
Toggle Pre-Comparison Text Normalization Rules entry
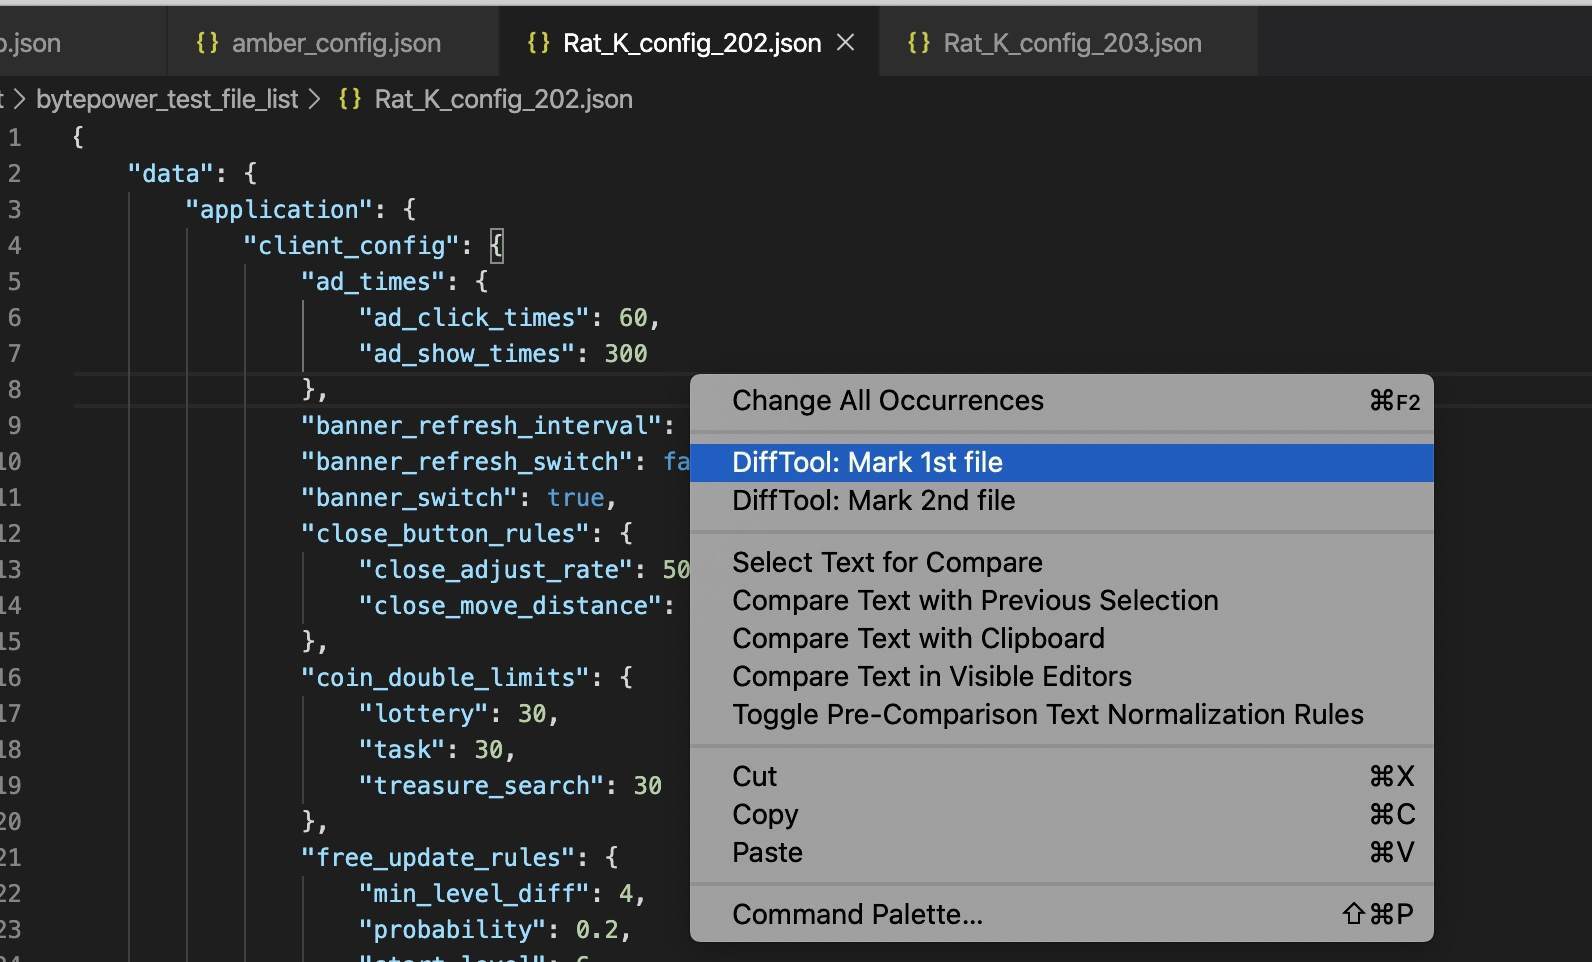pyautogui.click(x=1061, y=714)
